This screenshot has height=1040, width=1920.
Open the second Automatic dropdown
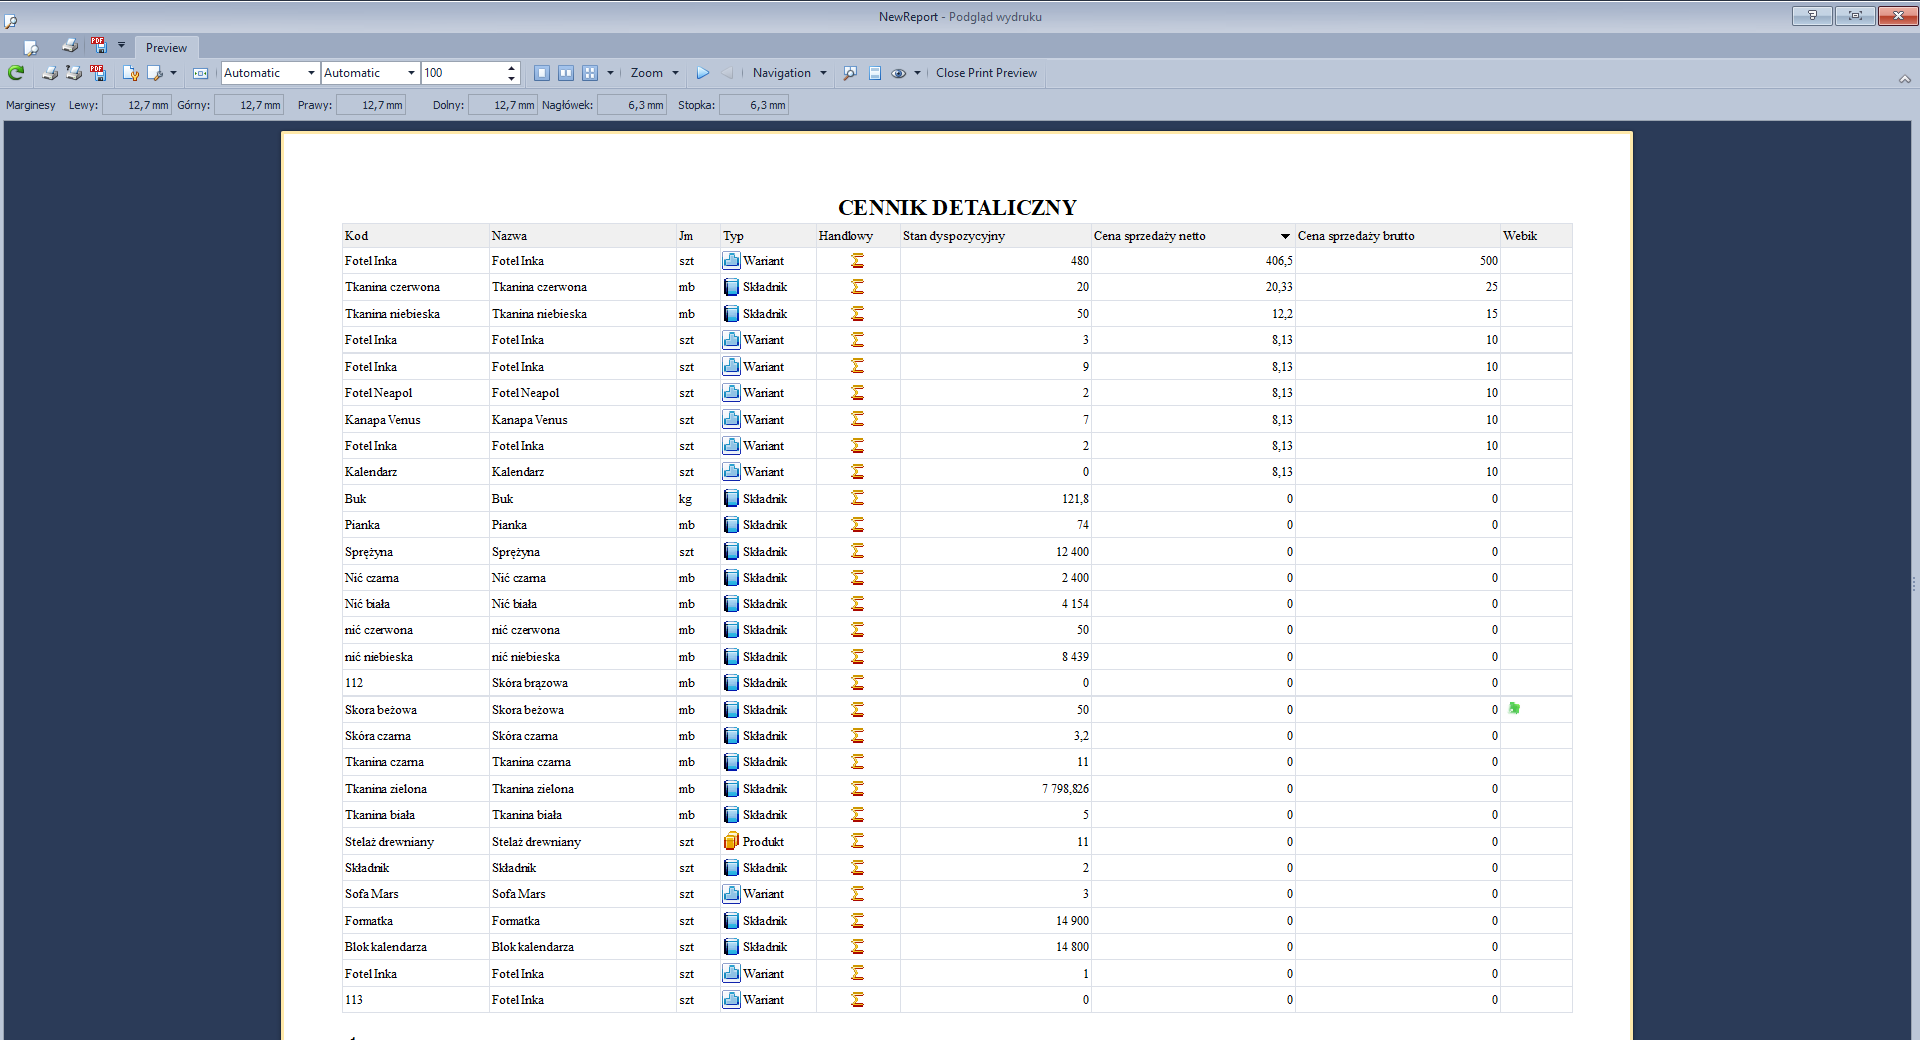[411, 73]
